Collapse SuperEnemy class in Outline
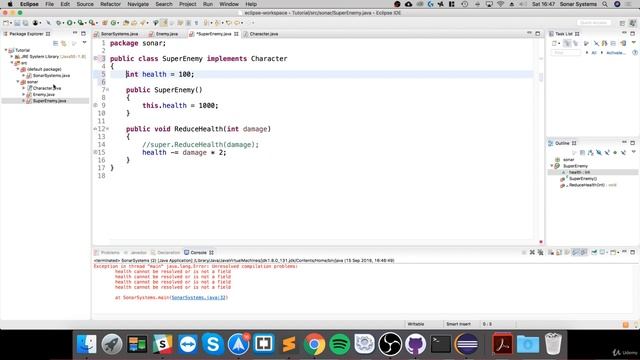640x360 pixels. pyautogui.click(x=552, y=166)
